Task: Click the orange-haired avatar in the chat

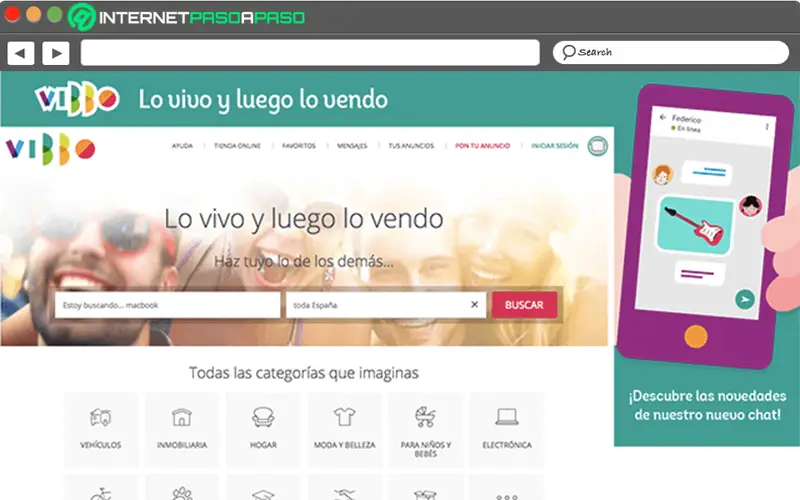Action: [x=663, y=175]
